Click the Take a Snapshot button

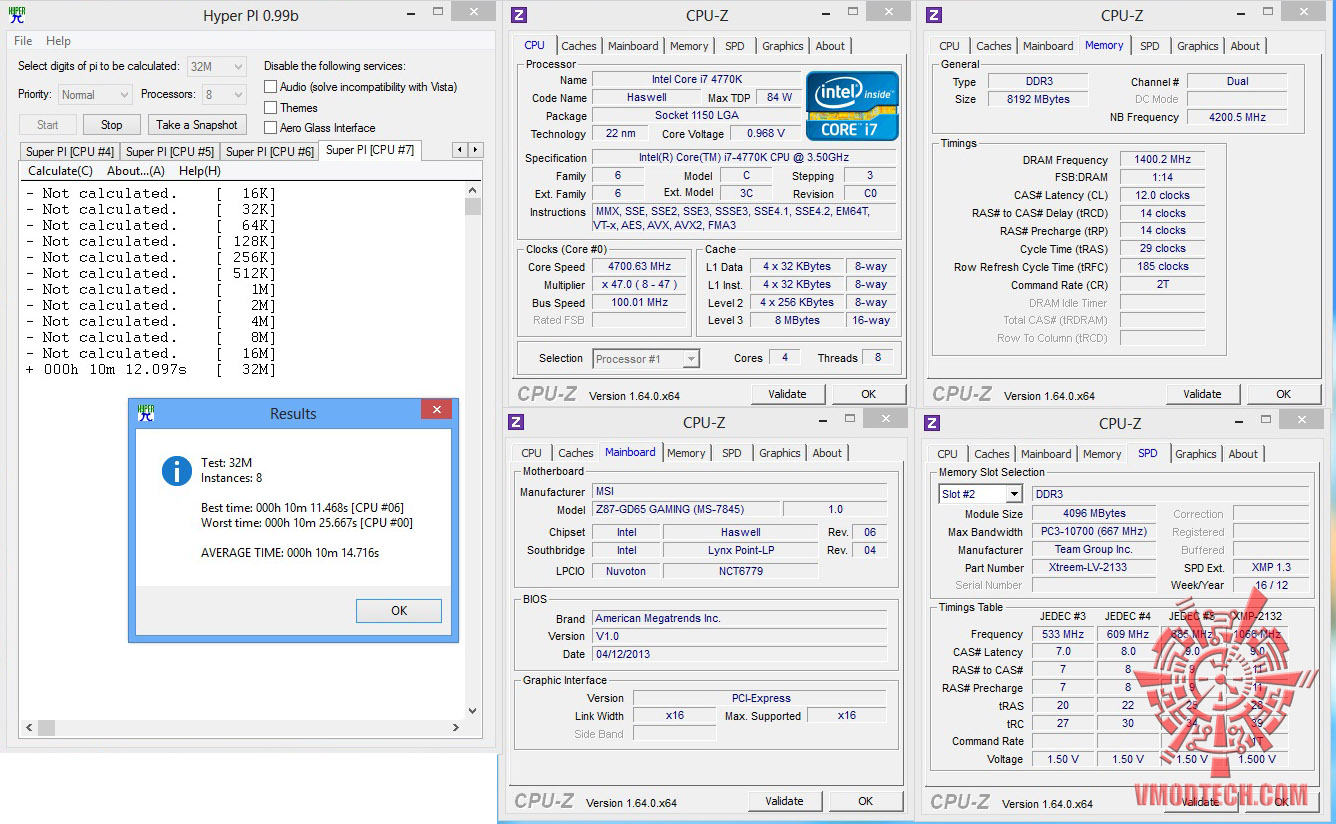pos(197,125)
